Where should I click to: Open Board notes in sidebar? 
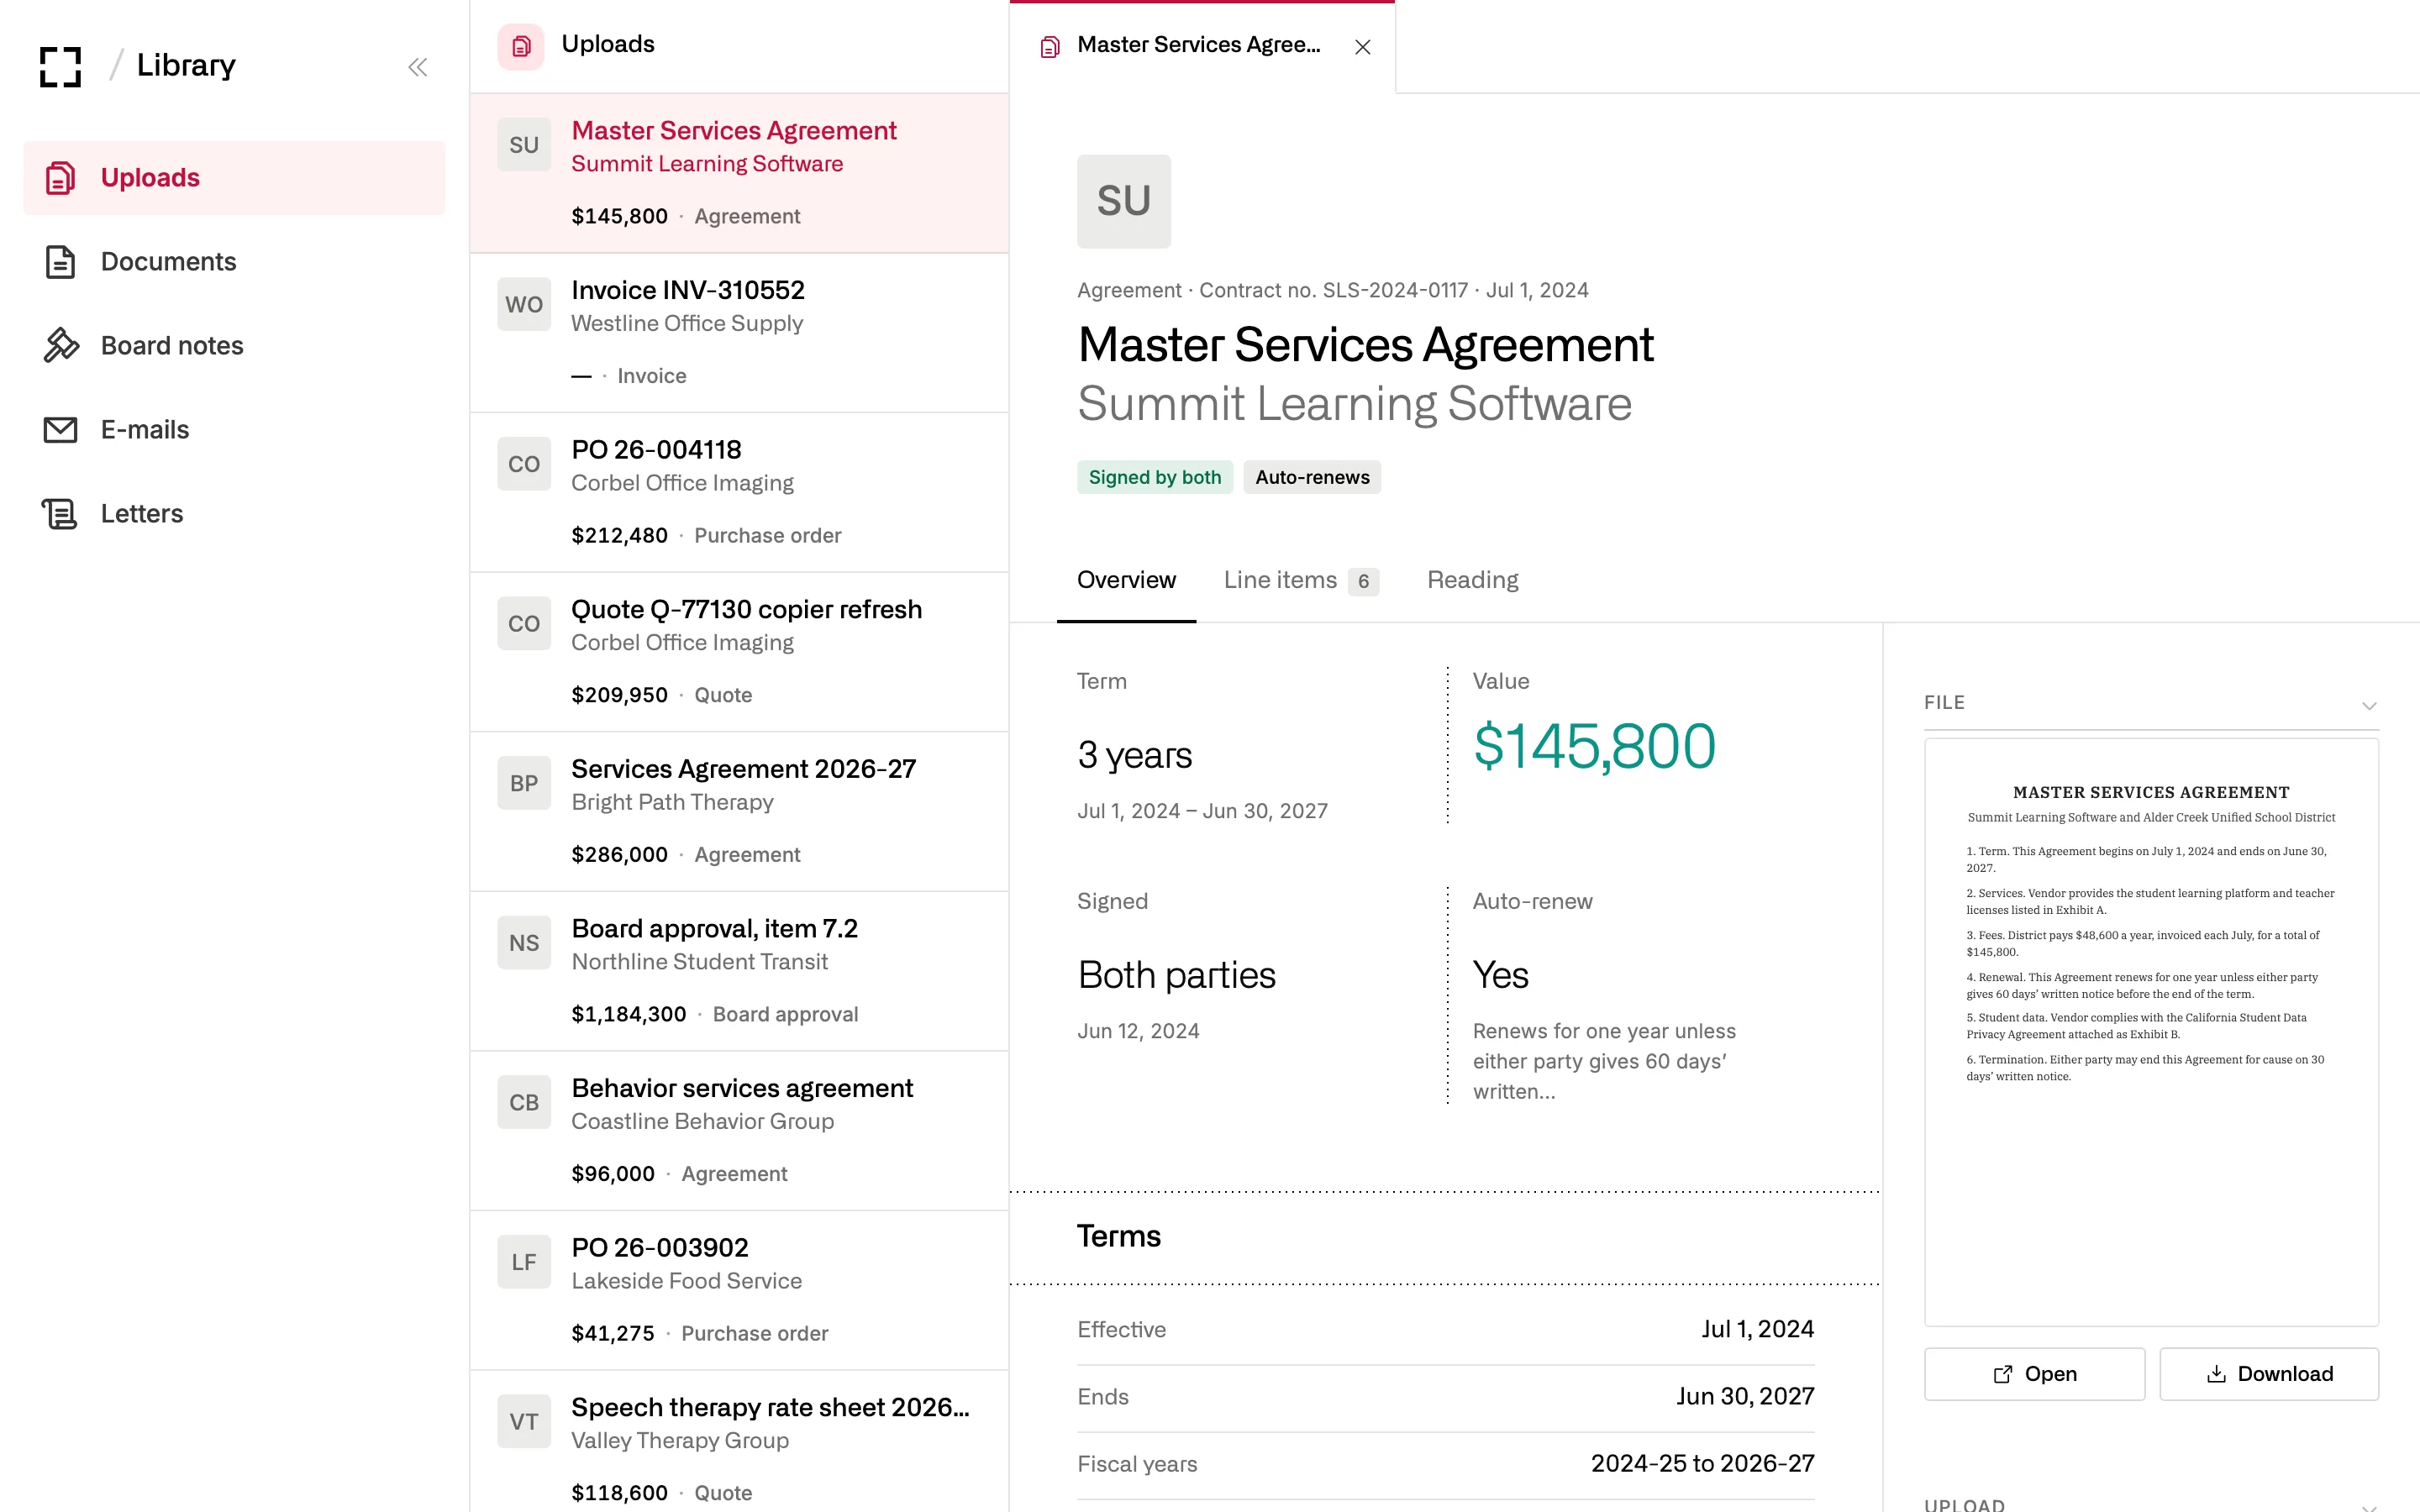pyautogui.click(x=234, y=346)
